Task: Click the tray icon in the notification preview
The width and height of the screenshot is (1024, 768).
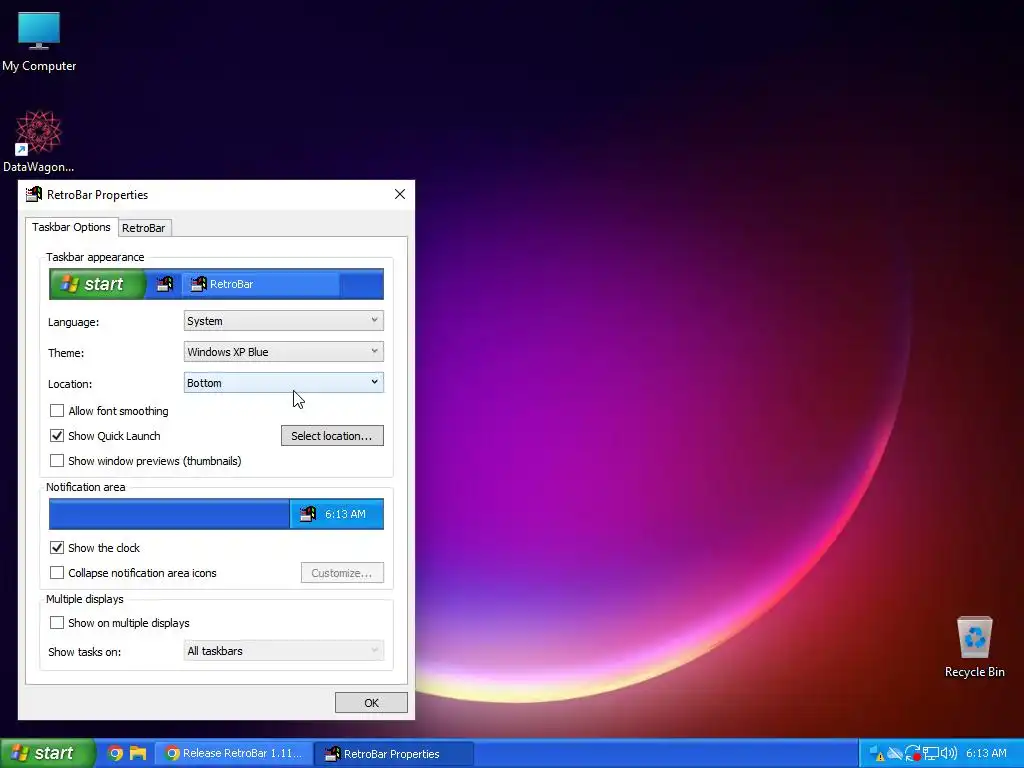Action: click(x=308, y=515)
